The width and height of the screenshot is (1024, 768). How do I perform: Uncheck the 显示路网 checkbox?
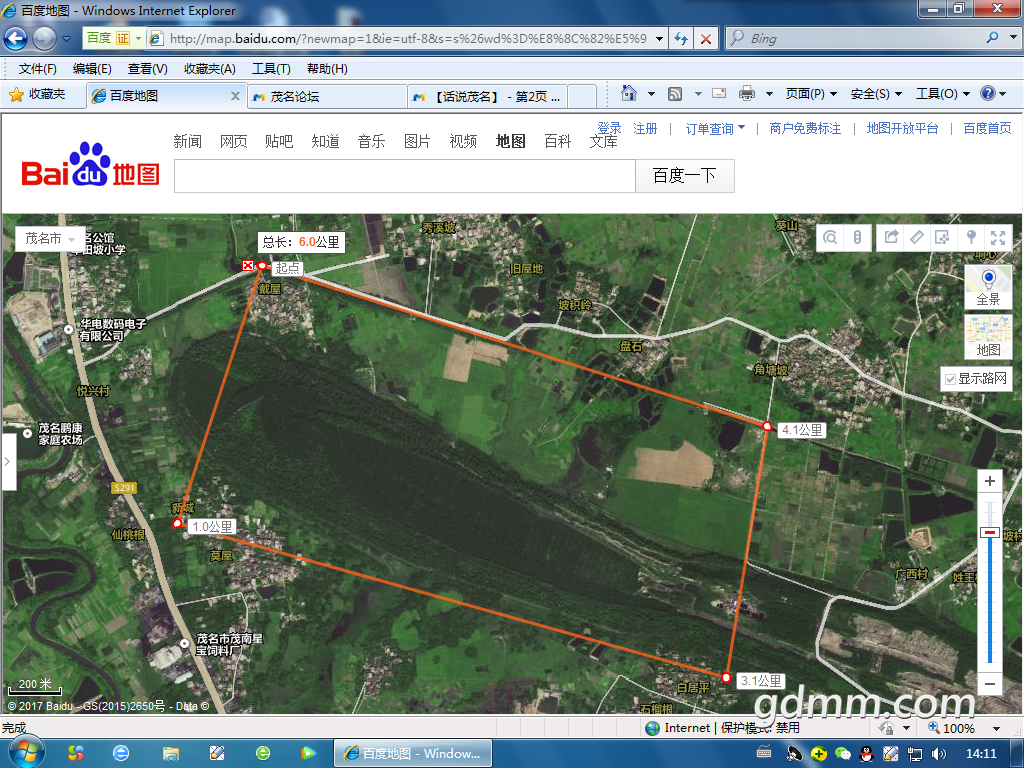click(x=951, y=379)
